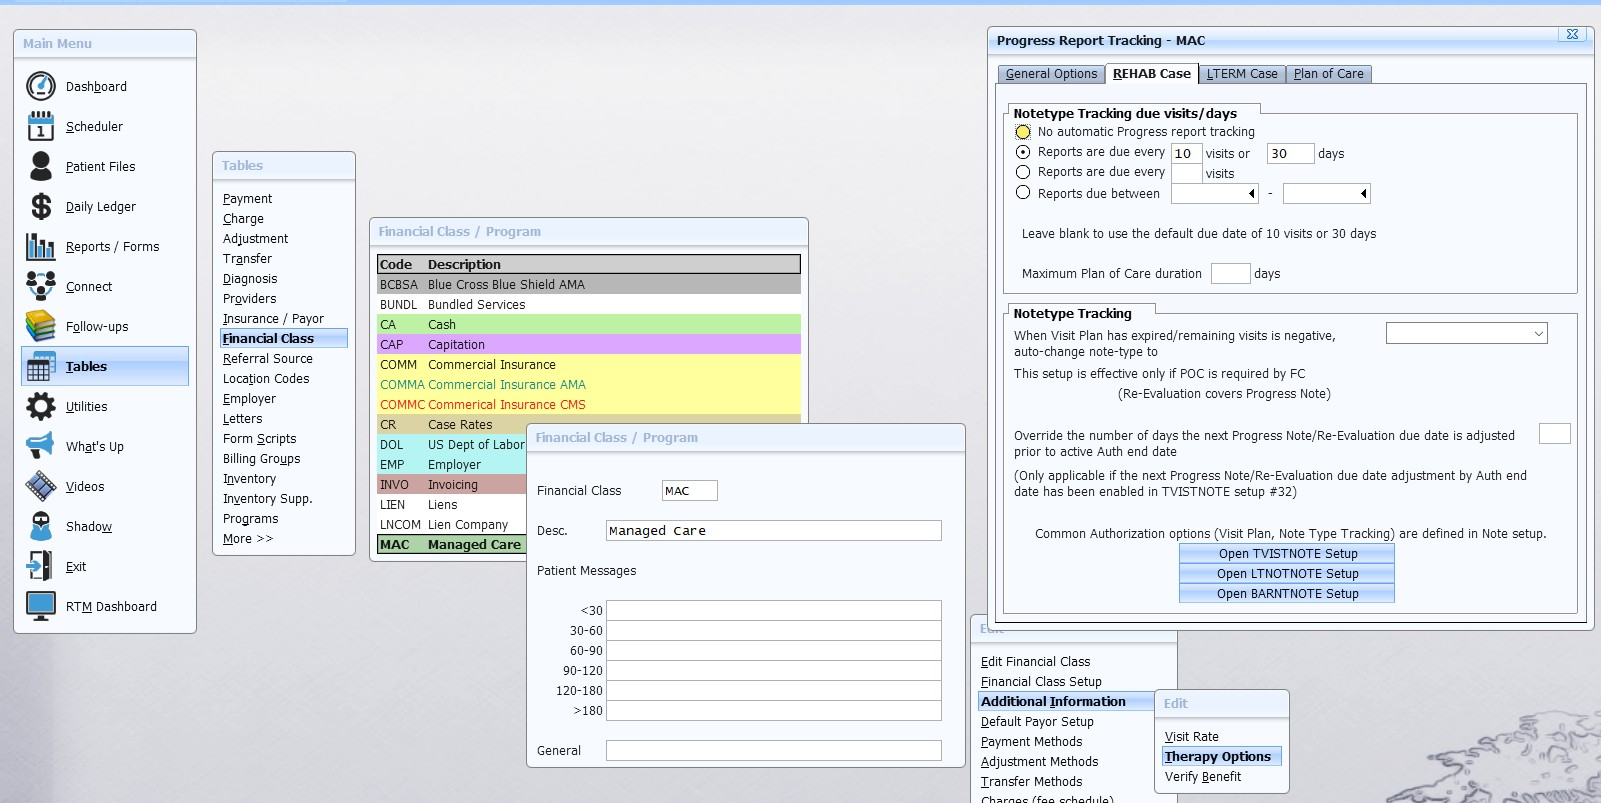This screenshot has width=1601, height=803.
Task: Open the LTERM Case tab
Action: click(x=1241, y=74)
